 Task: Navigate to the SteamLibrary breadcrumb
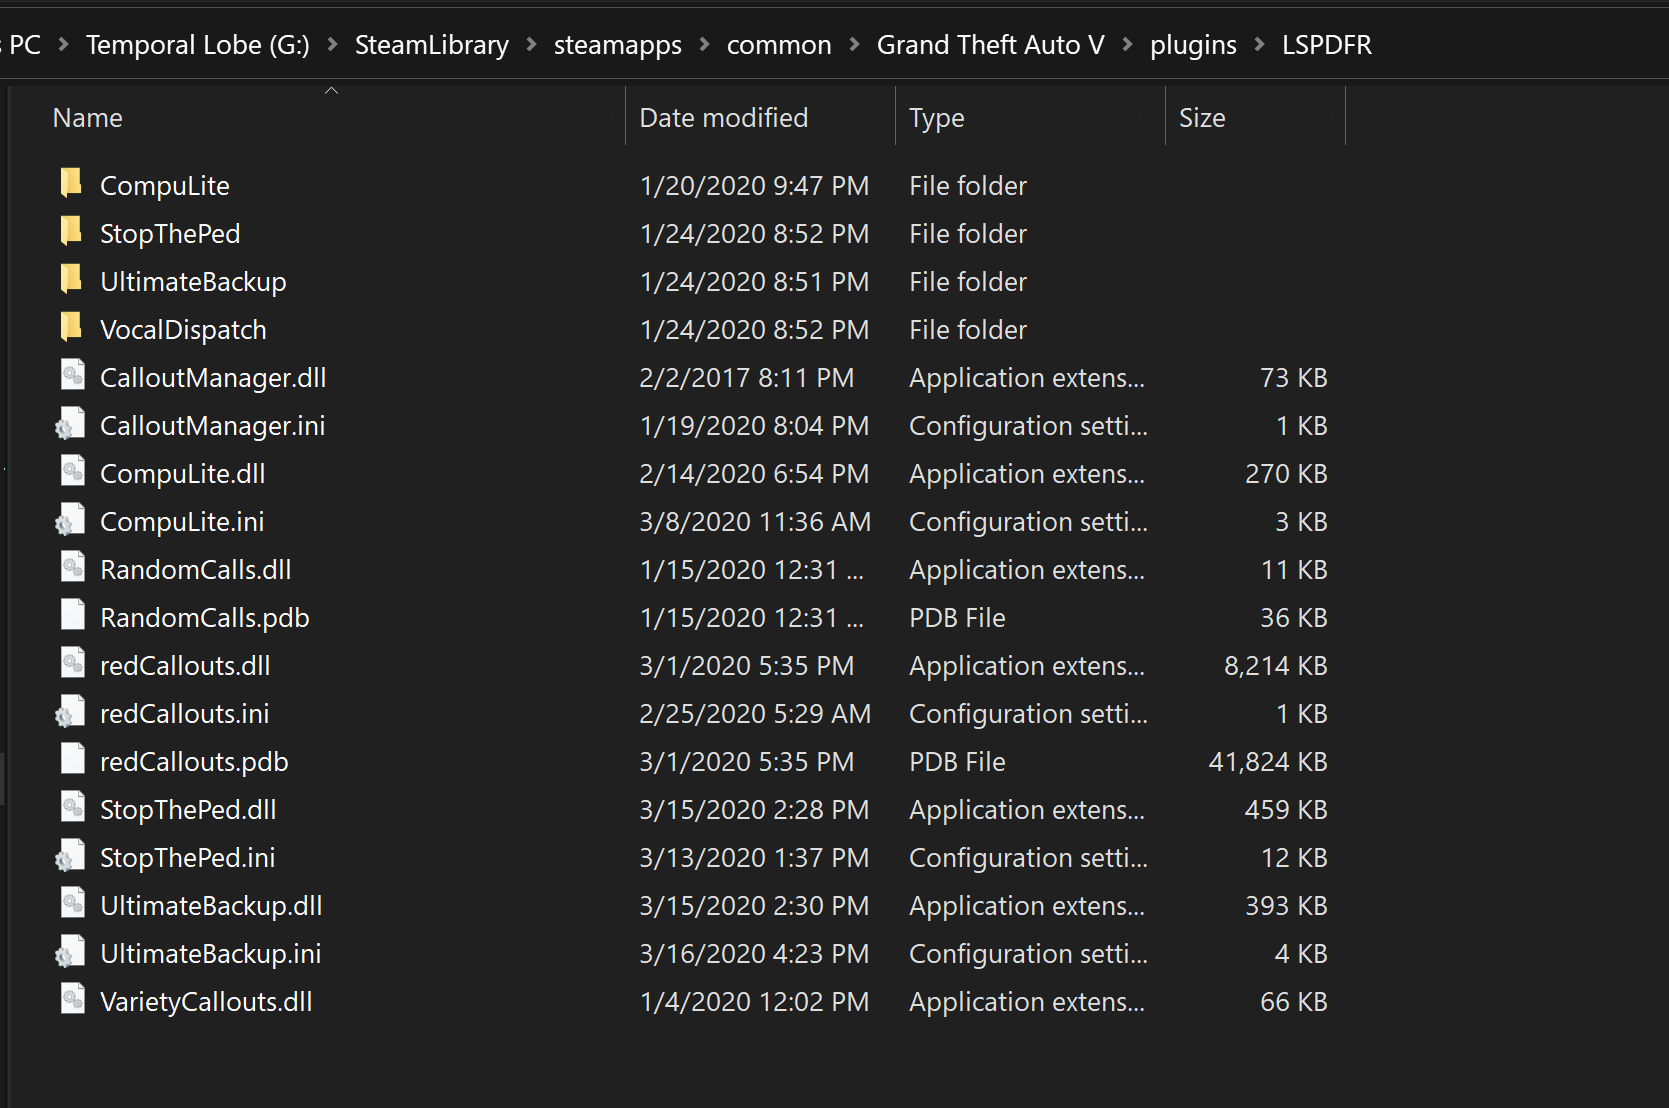pos(431,45)
